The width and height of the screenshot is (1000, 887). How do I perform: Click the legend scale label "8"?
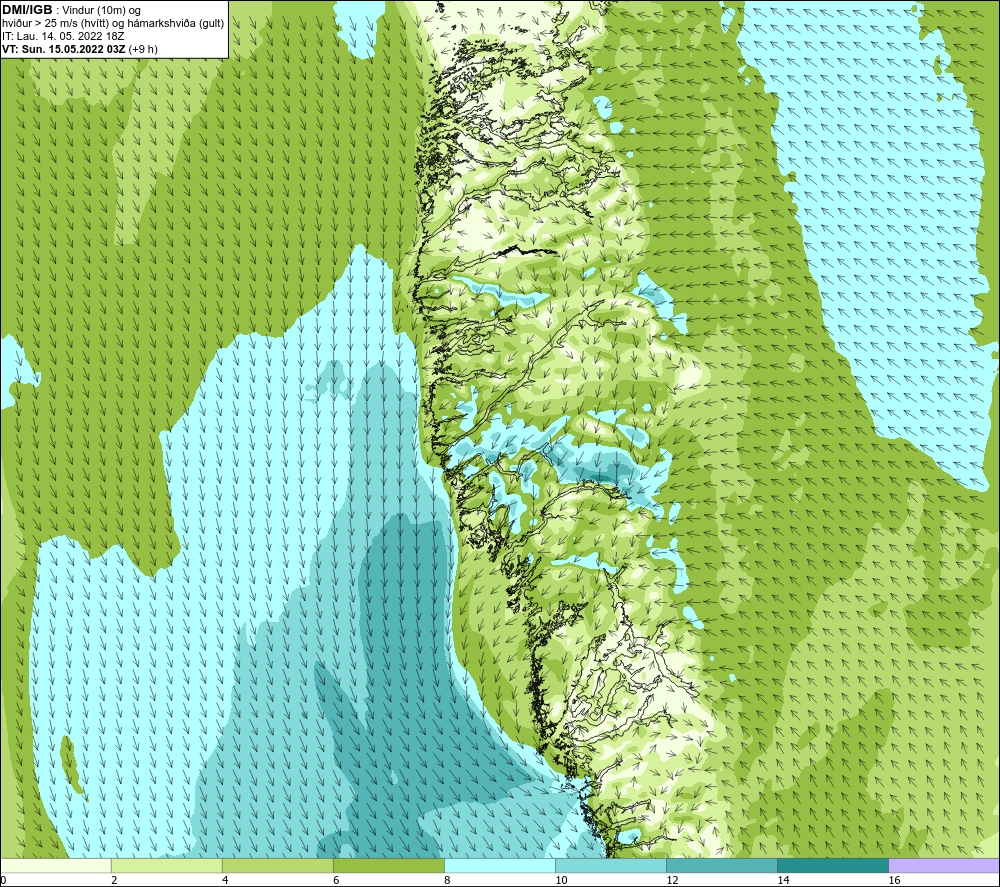(x=447, y=880)
